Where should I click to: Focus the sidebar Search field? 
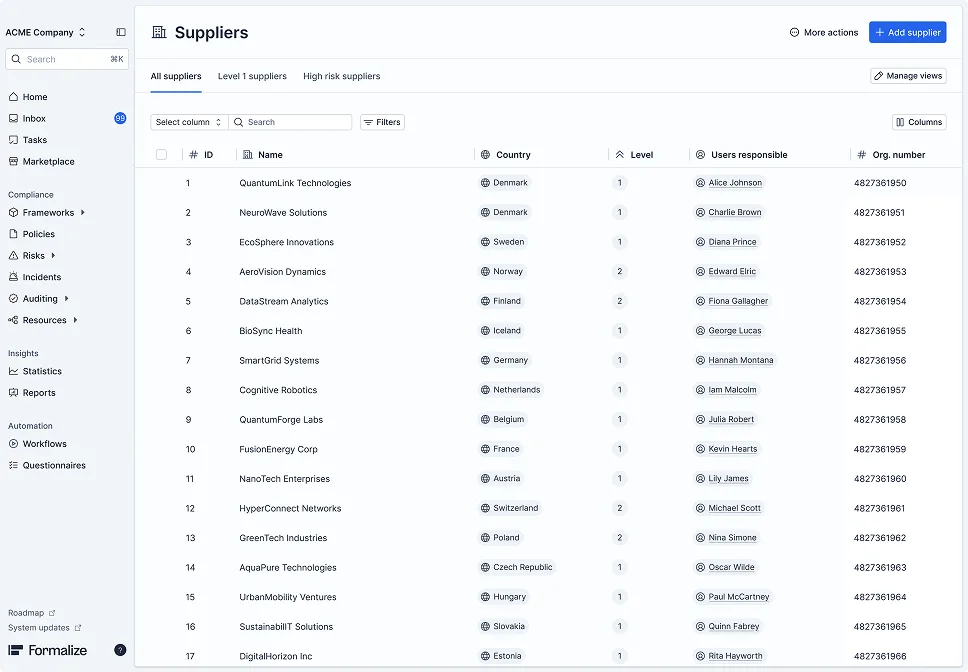[x=67, y=59]
